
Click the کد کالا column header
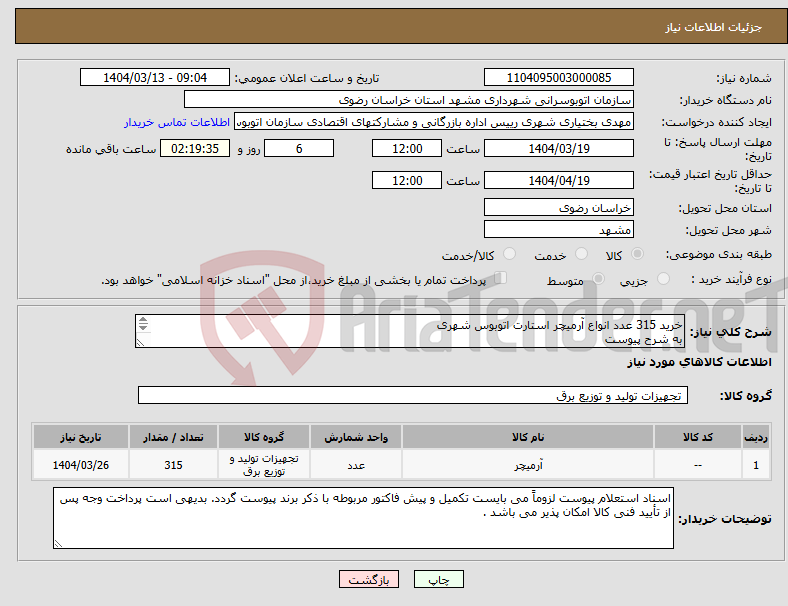[x=698, y=437]
